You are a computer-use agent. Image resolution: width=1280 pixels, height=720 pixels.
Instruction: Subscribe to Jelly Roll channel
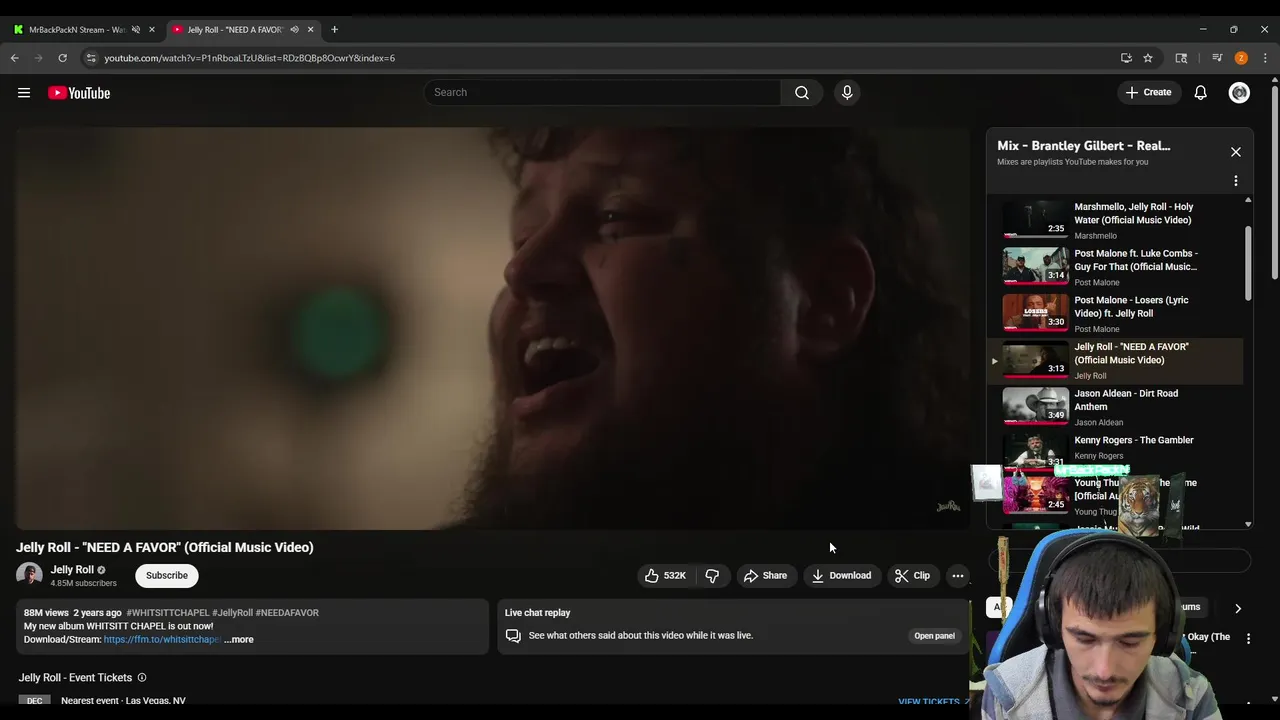167,575
